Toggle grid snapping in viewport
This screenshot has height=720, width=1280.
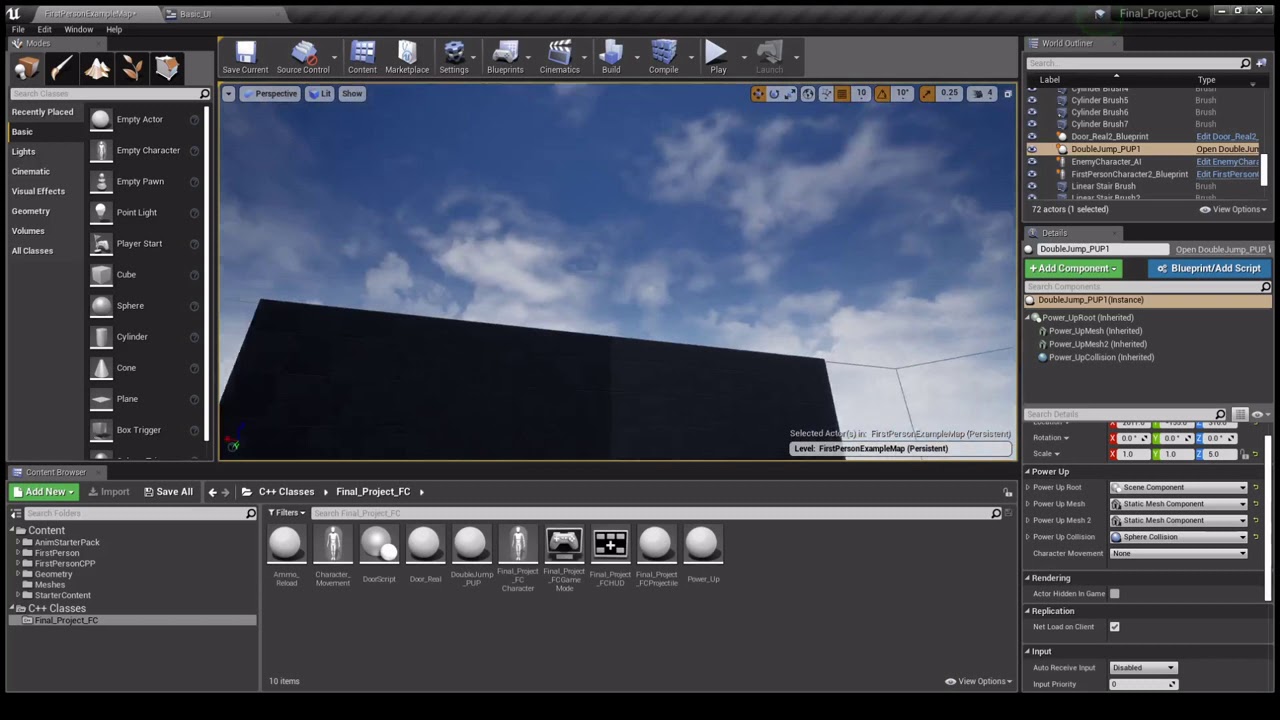[842, 94]
